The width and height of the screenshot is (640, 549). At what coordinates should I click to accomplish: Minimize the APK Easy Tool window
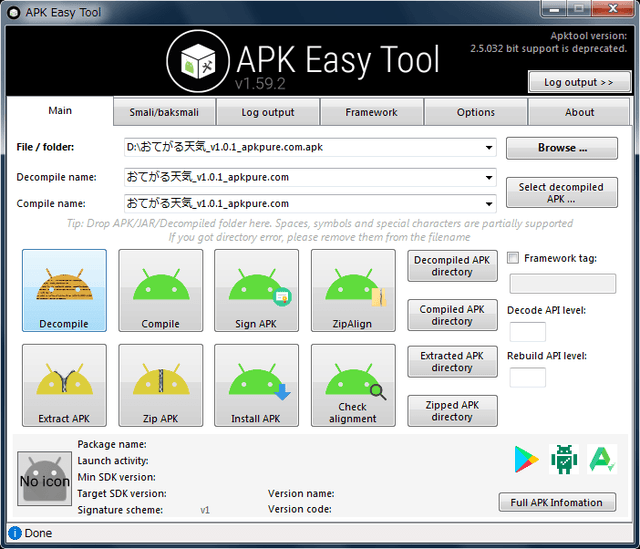tap(554, 9)
